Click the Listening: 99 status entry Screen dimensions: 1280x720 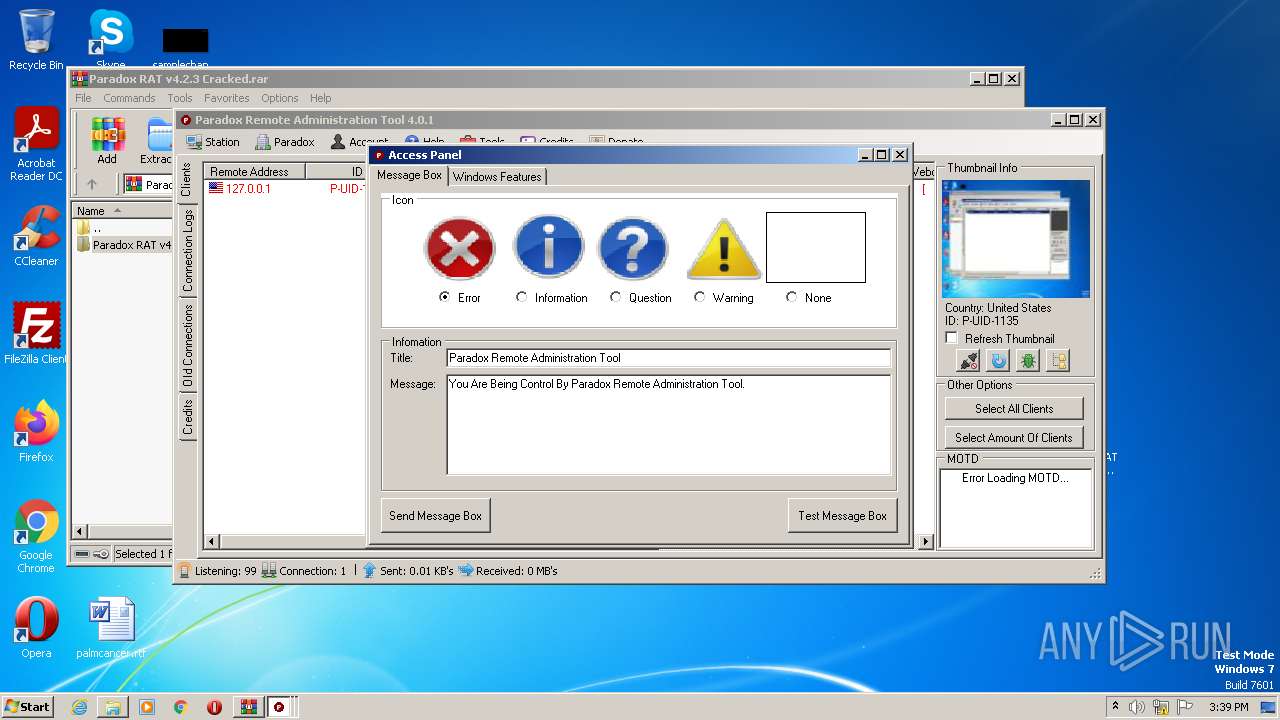217,571
